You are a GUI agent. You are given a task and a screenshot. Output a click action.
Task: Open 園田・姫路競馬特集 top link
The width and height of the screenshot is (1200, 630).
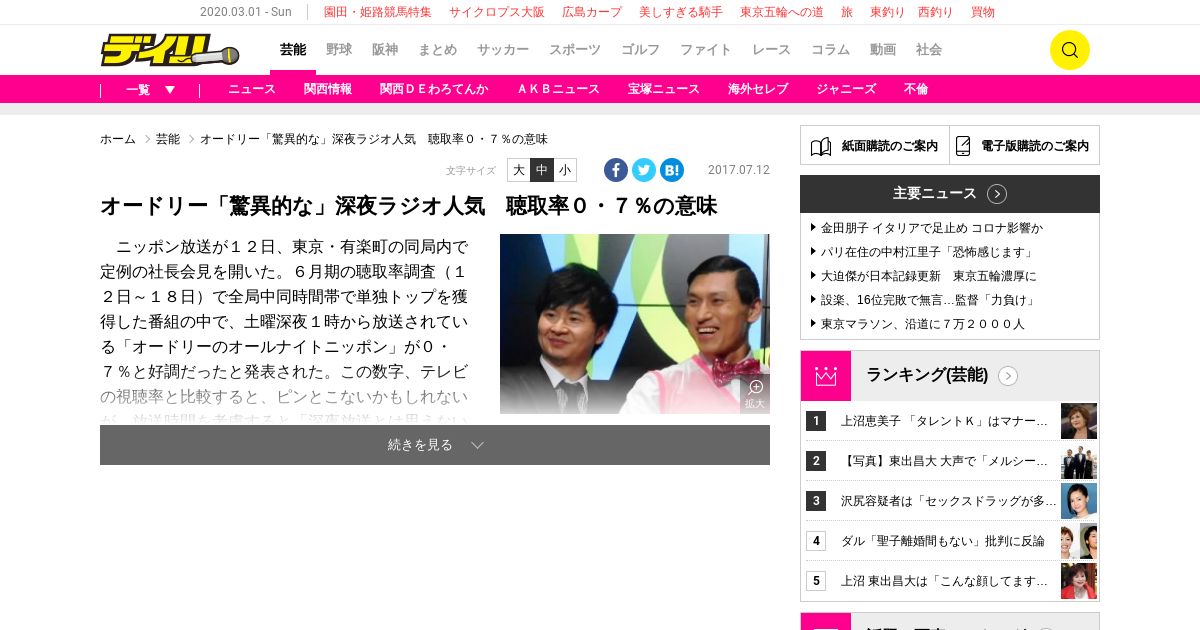pyautogui.click(x=378, y=12)
